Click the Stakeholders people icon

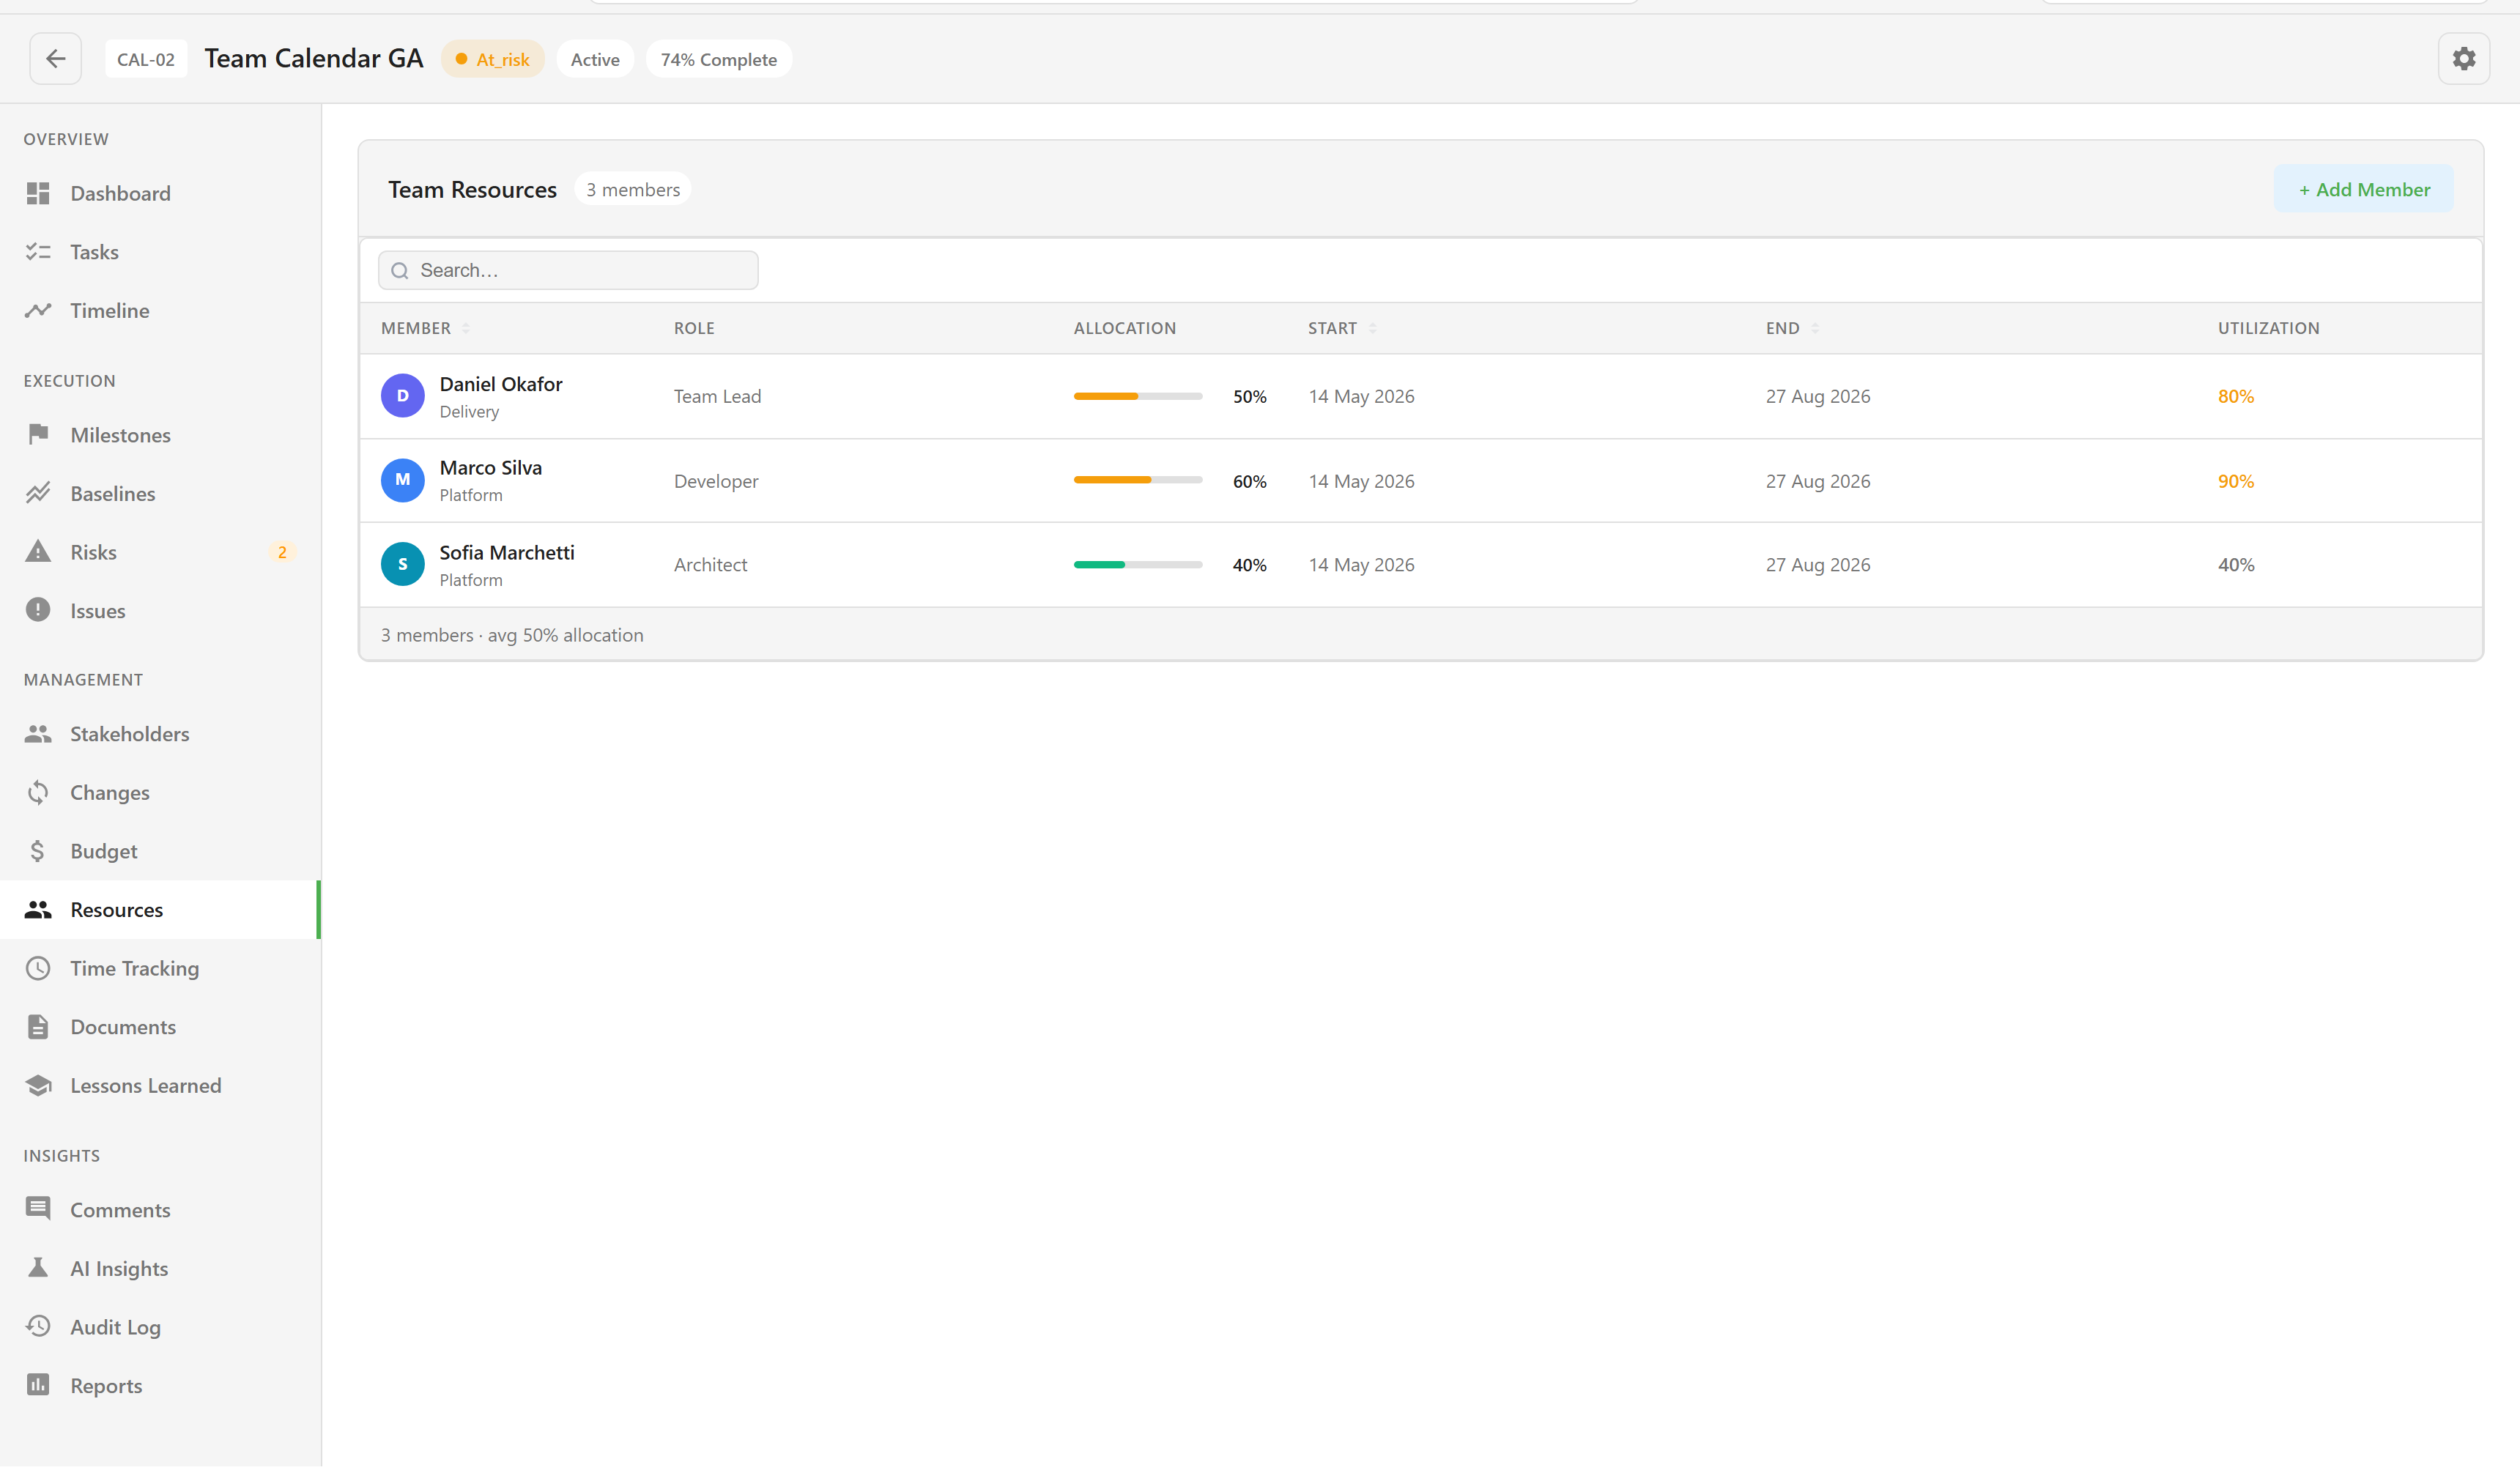[x=38, y=735]
